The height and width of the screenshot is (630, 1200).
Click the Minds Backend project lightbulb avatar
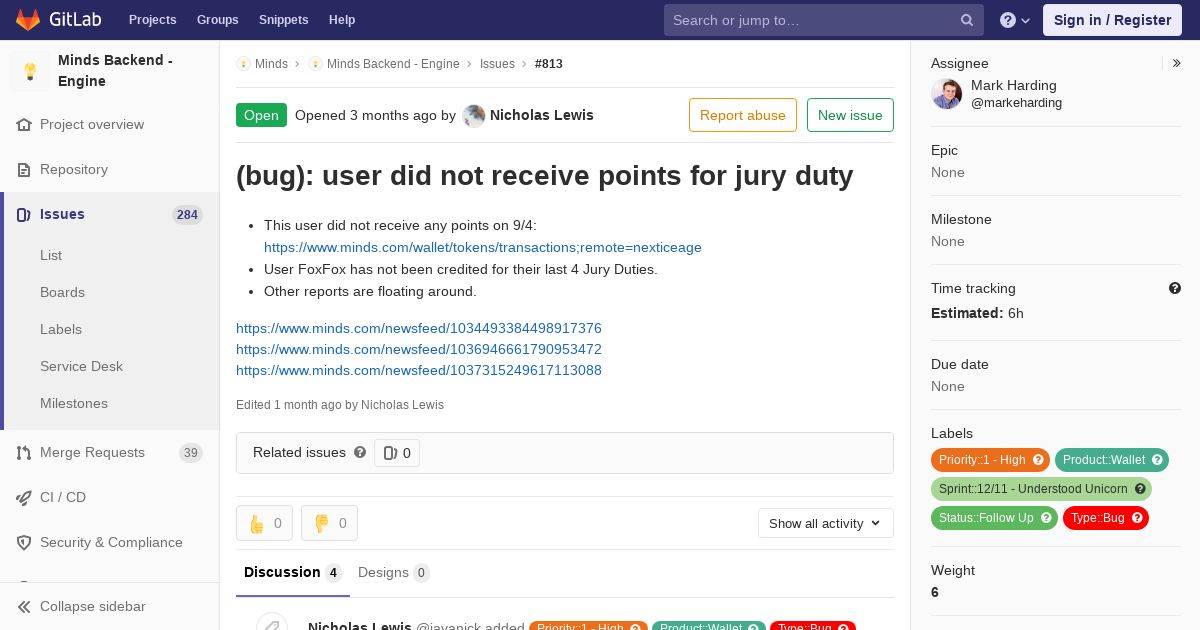click(30, 71)
